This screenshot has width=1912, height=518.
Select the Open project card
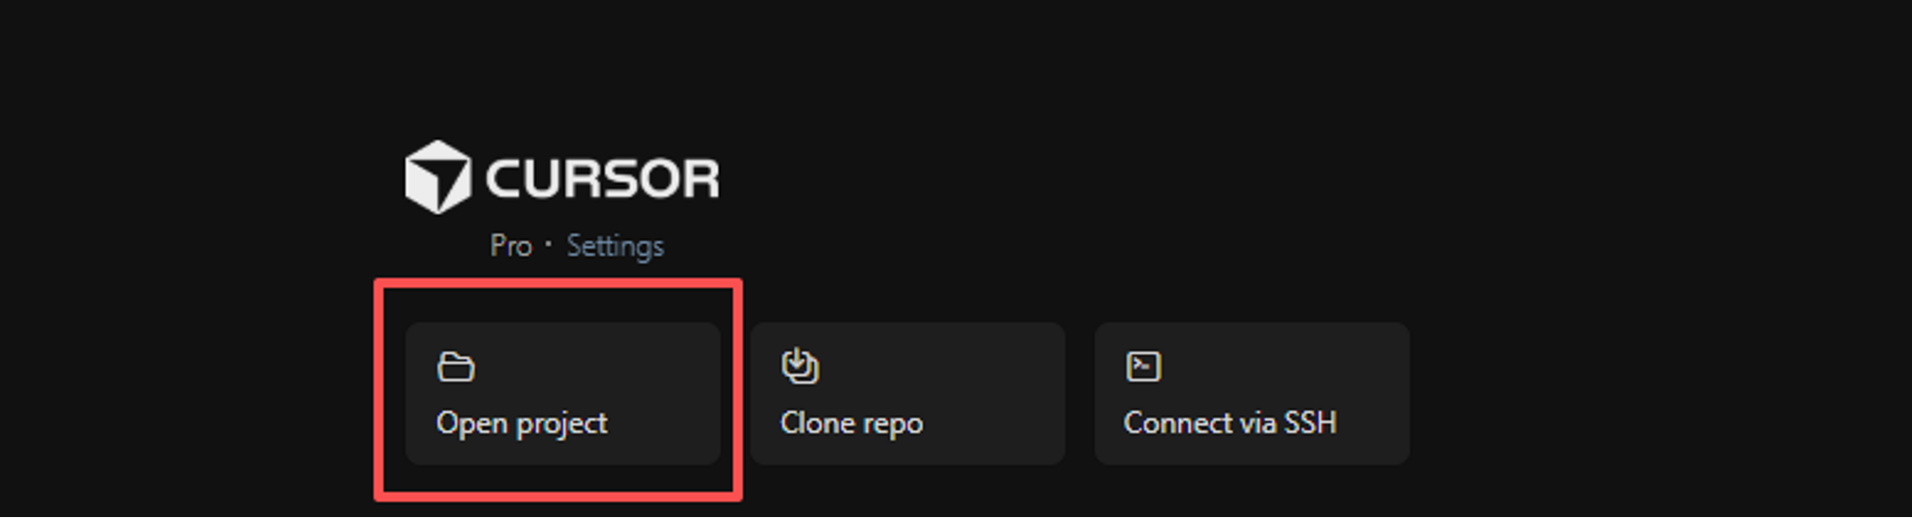(x=563, y=393)
